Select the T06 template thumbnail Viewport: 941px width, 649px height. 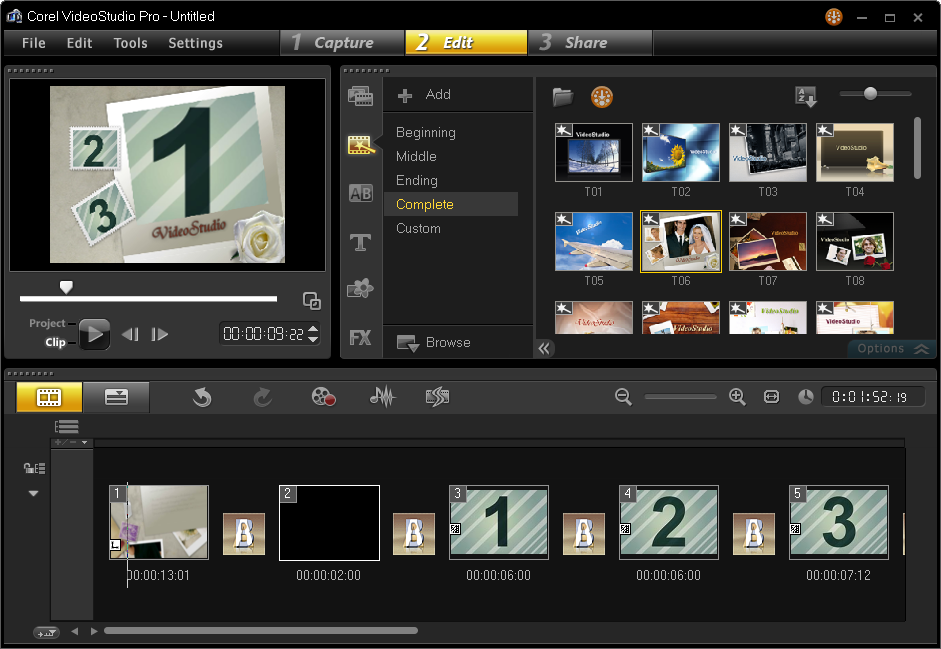tap(680, 241)
